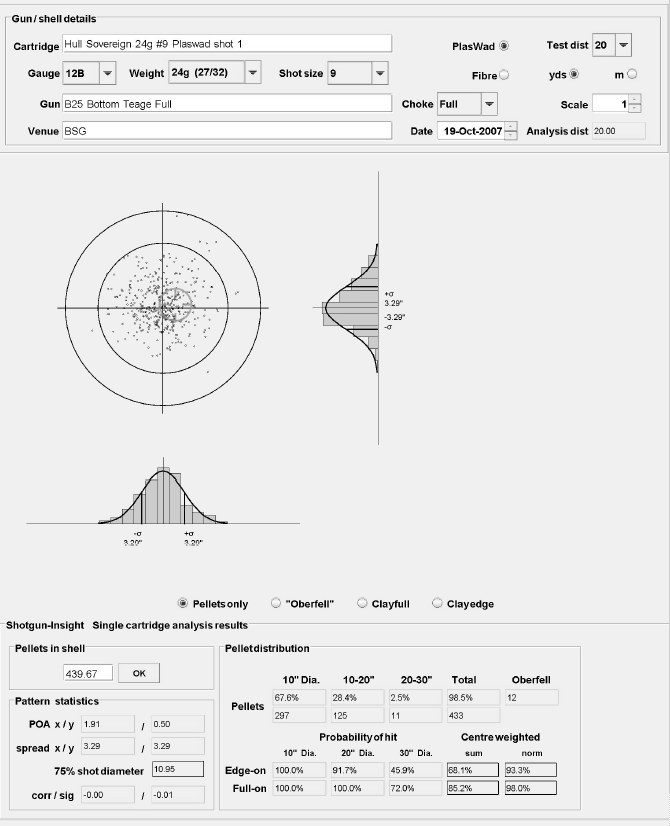The height and width of the screenshot is (826, 670).
Task: Open the Gauge 12B dropdown
Action: pos(108,74)
